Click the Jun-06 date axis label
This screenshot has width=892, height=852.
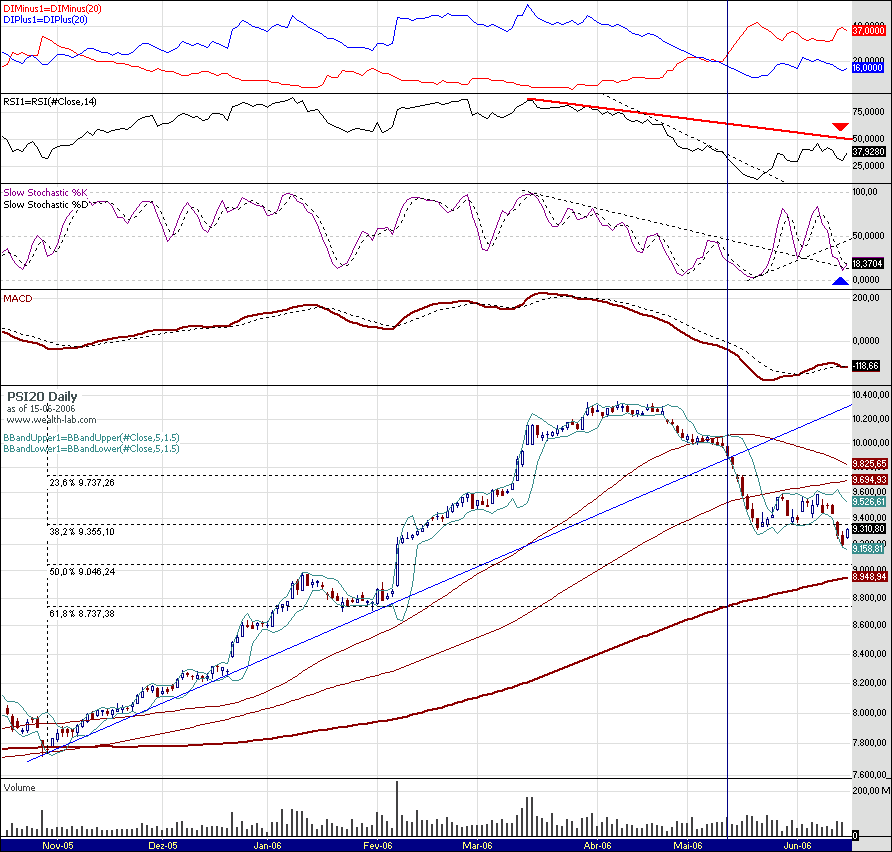(x=797, y=846)
